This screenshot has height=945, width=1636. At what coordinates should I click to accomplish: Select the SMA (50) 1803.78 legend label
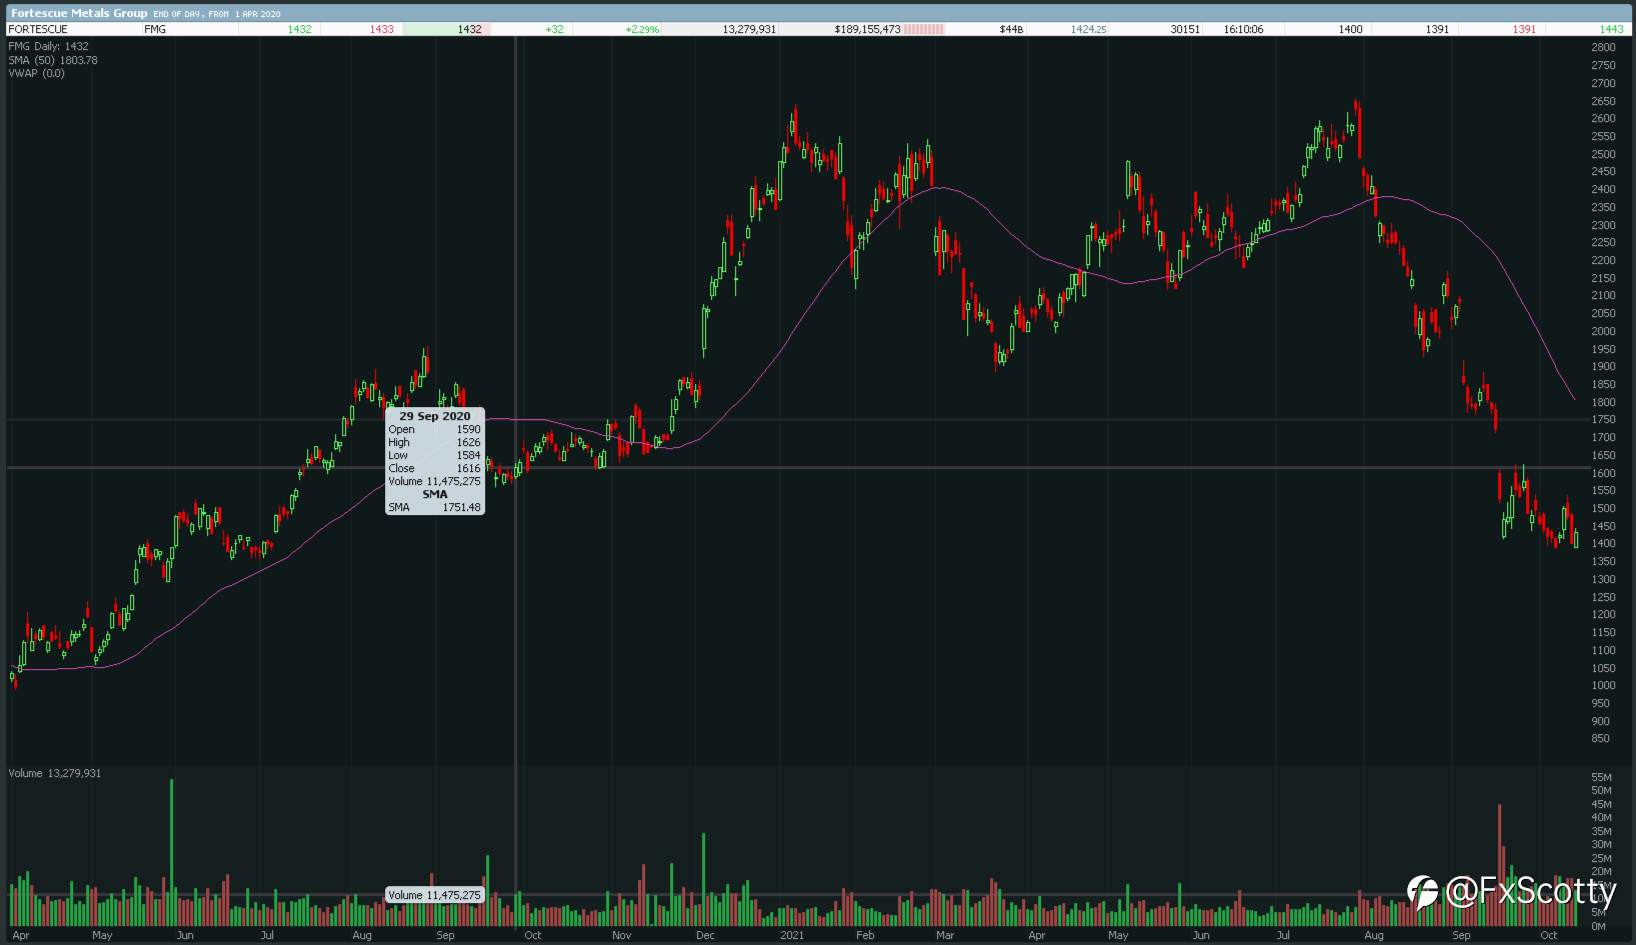coord(53,60)
